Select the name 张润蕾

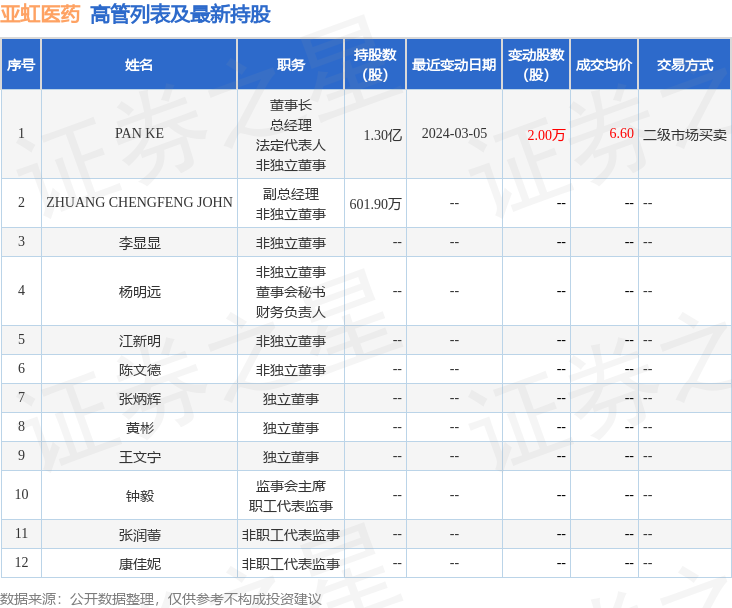coord(139,535)
